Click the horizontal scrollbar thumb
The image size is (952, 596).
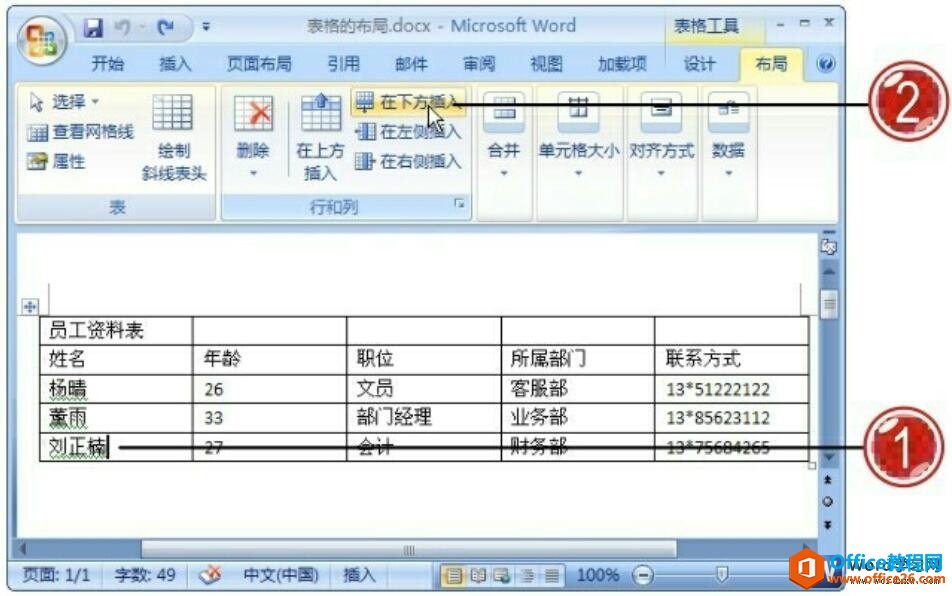pos(409,550)
